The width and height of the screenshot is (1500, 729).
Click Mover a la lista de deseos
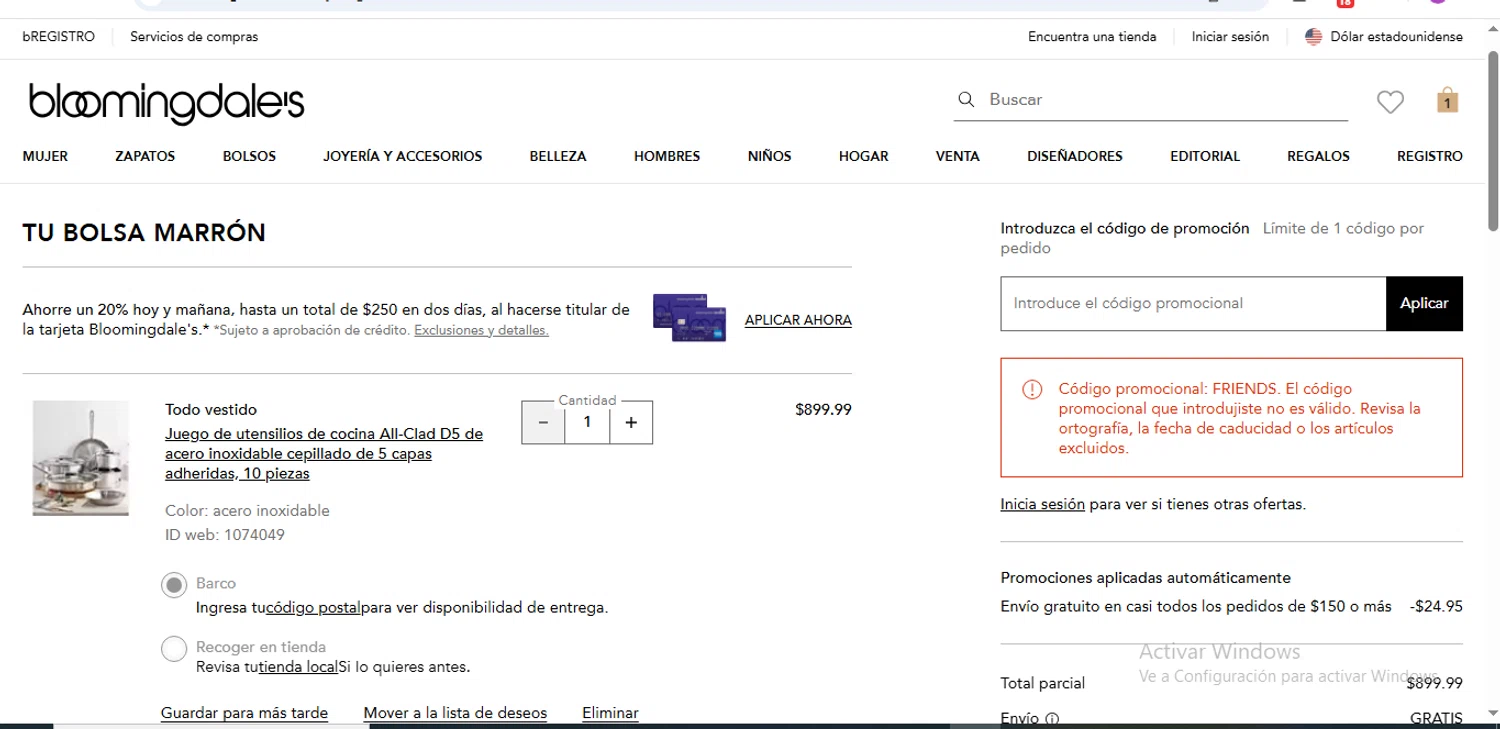coord(455,713)
